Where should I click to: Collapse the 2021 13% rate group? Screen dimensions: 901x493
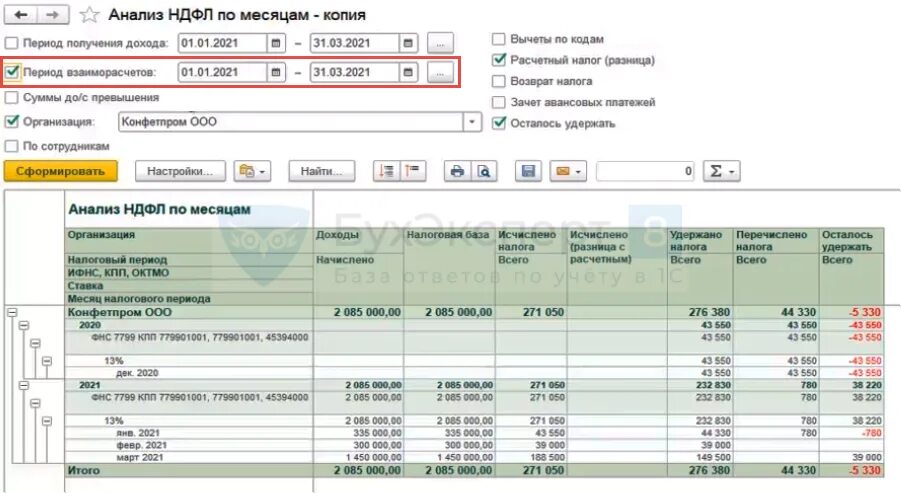[47, 421]
